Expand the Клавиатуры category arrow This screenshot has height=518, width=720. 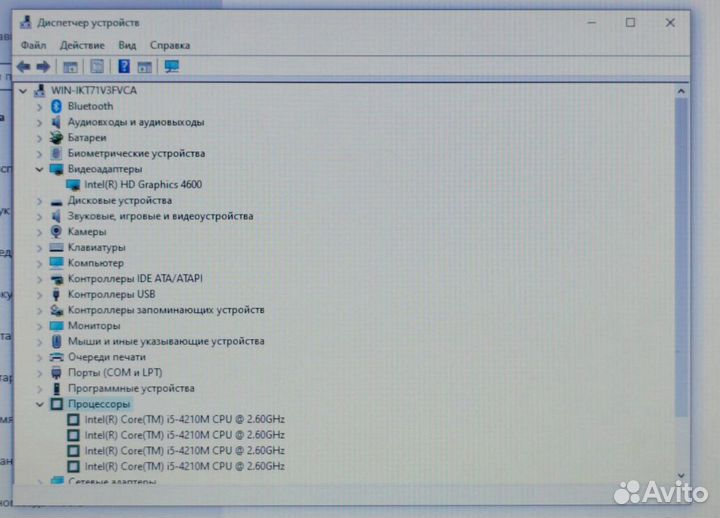[39, 248]
